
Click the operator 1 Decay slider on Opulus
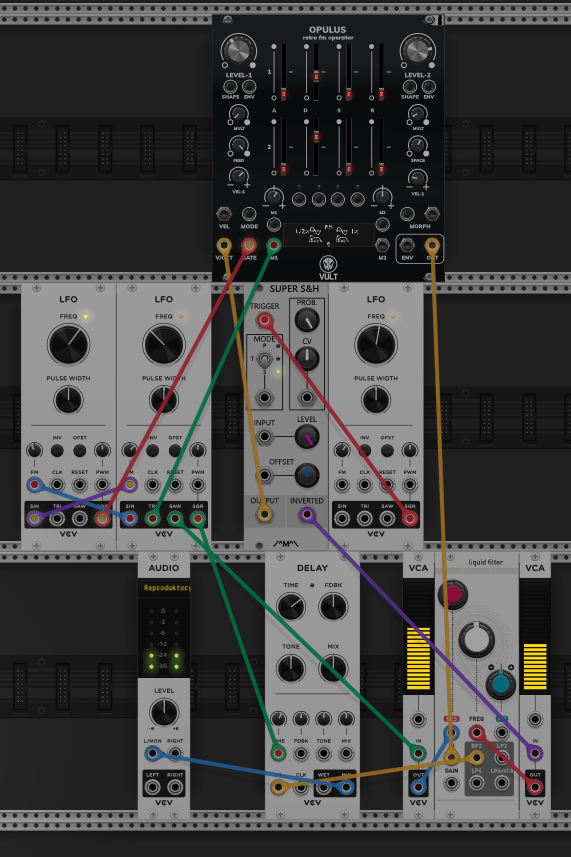[x=316, y=71]
